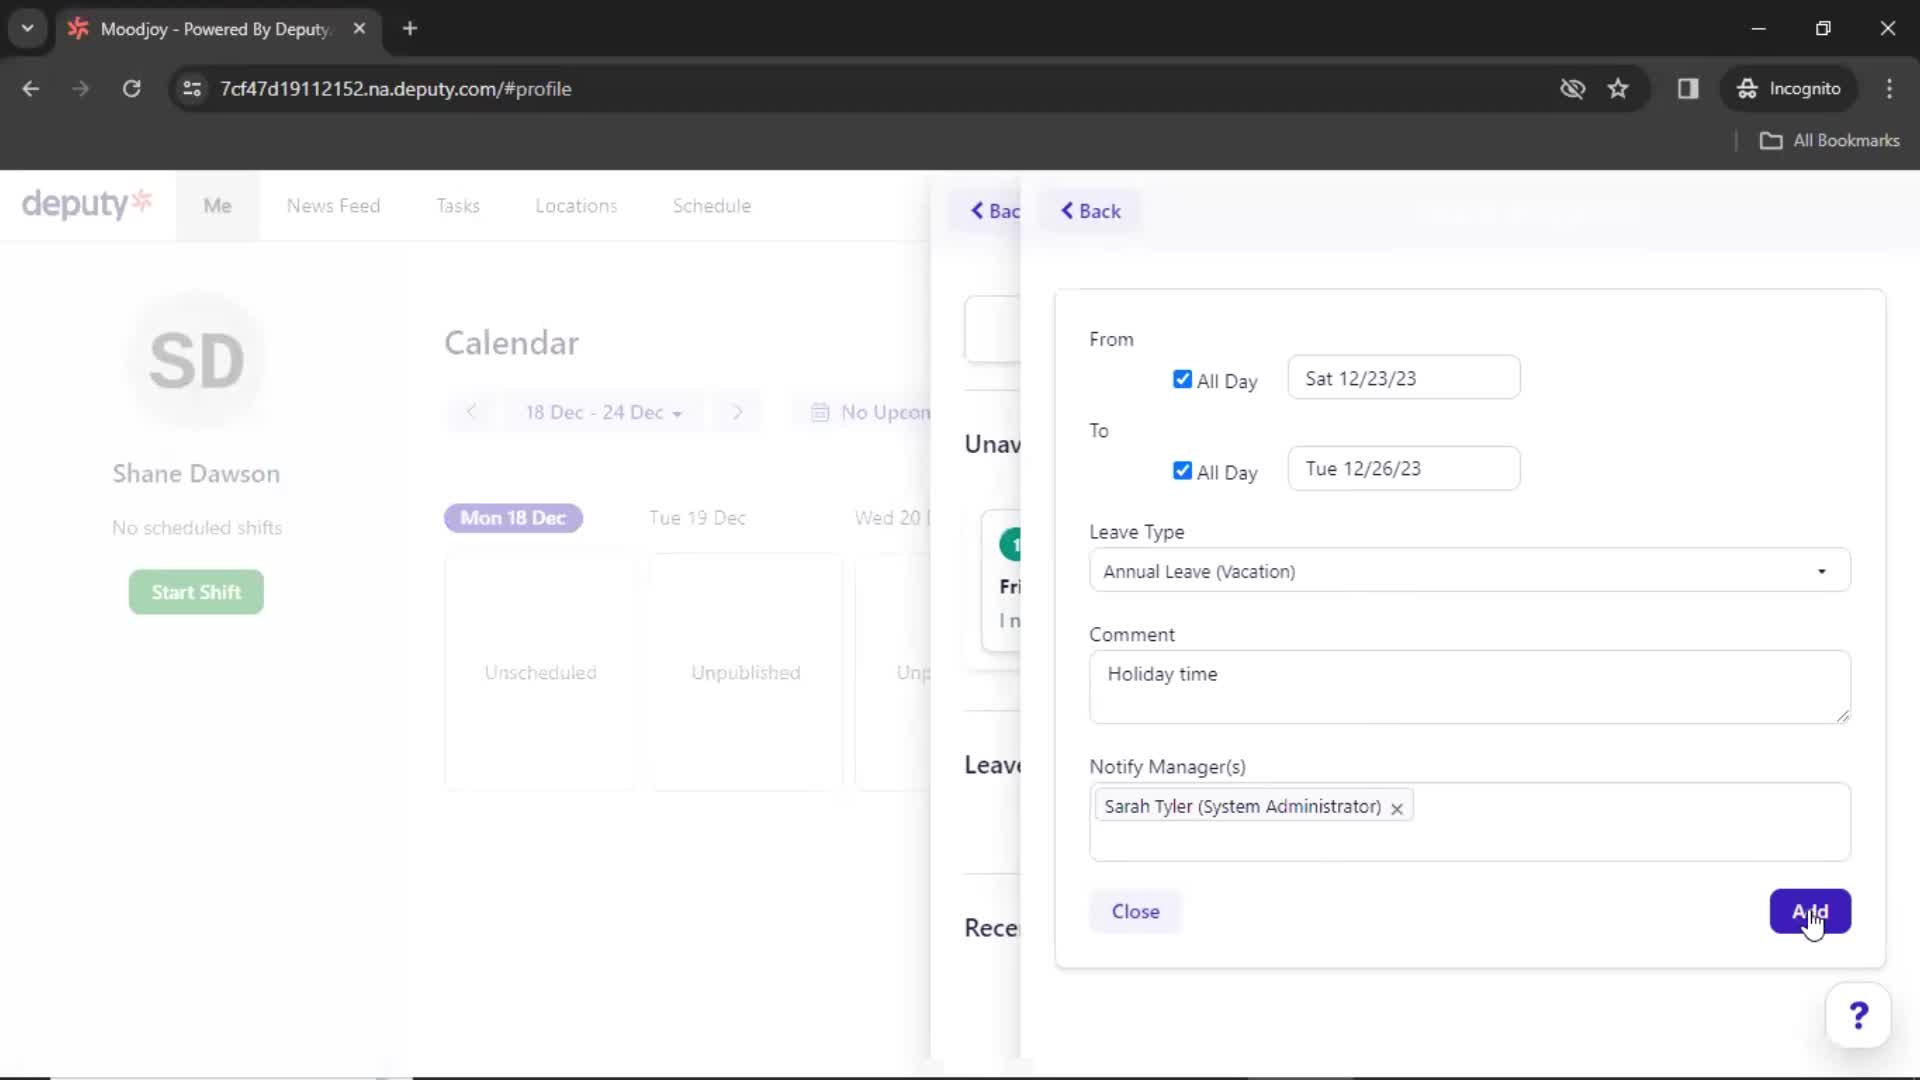Click the From date input field
Viewport: 1920px width, 1080px height.
click(x=1403, y=378)
